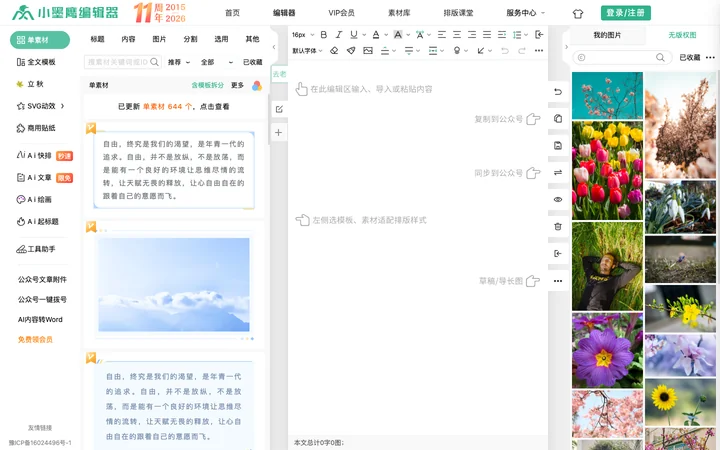Click the diagonal arrow icon in toolbar

pyautogui.click(x=481, y=51)
